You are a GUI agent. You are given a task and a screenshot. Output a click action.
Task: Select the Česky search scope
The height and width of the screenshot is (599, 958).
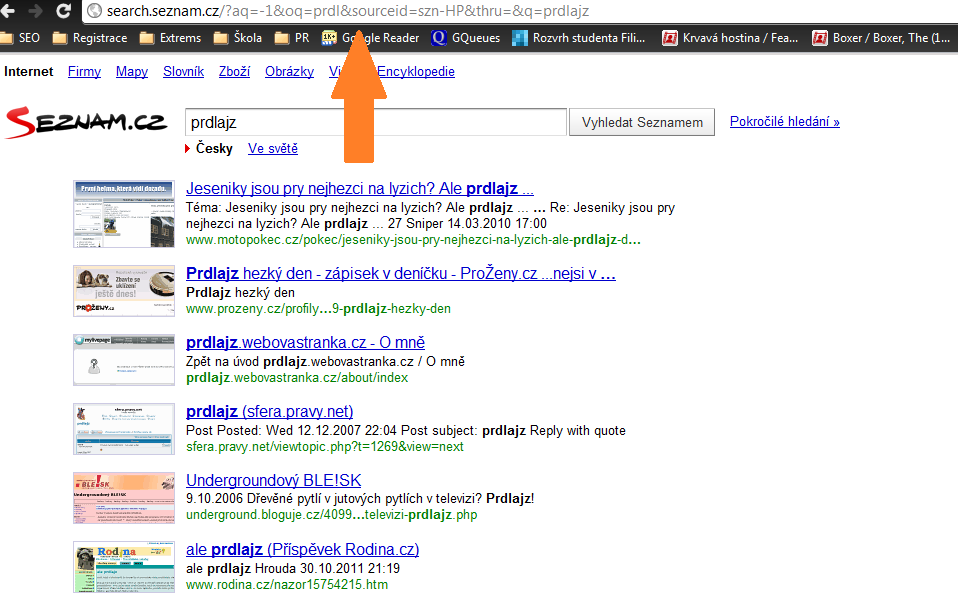[x=214, y=149]
